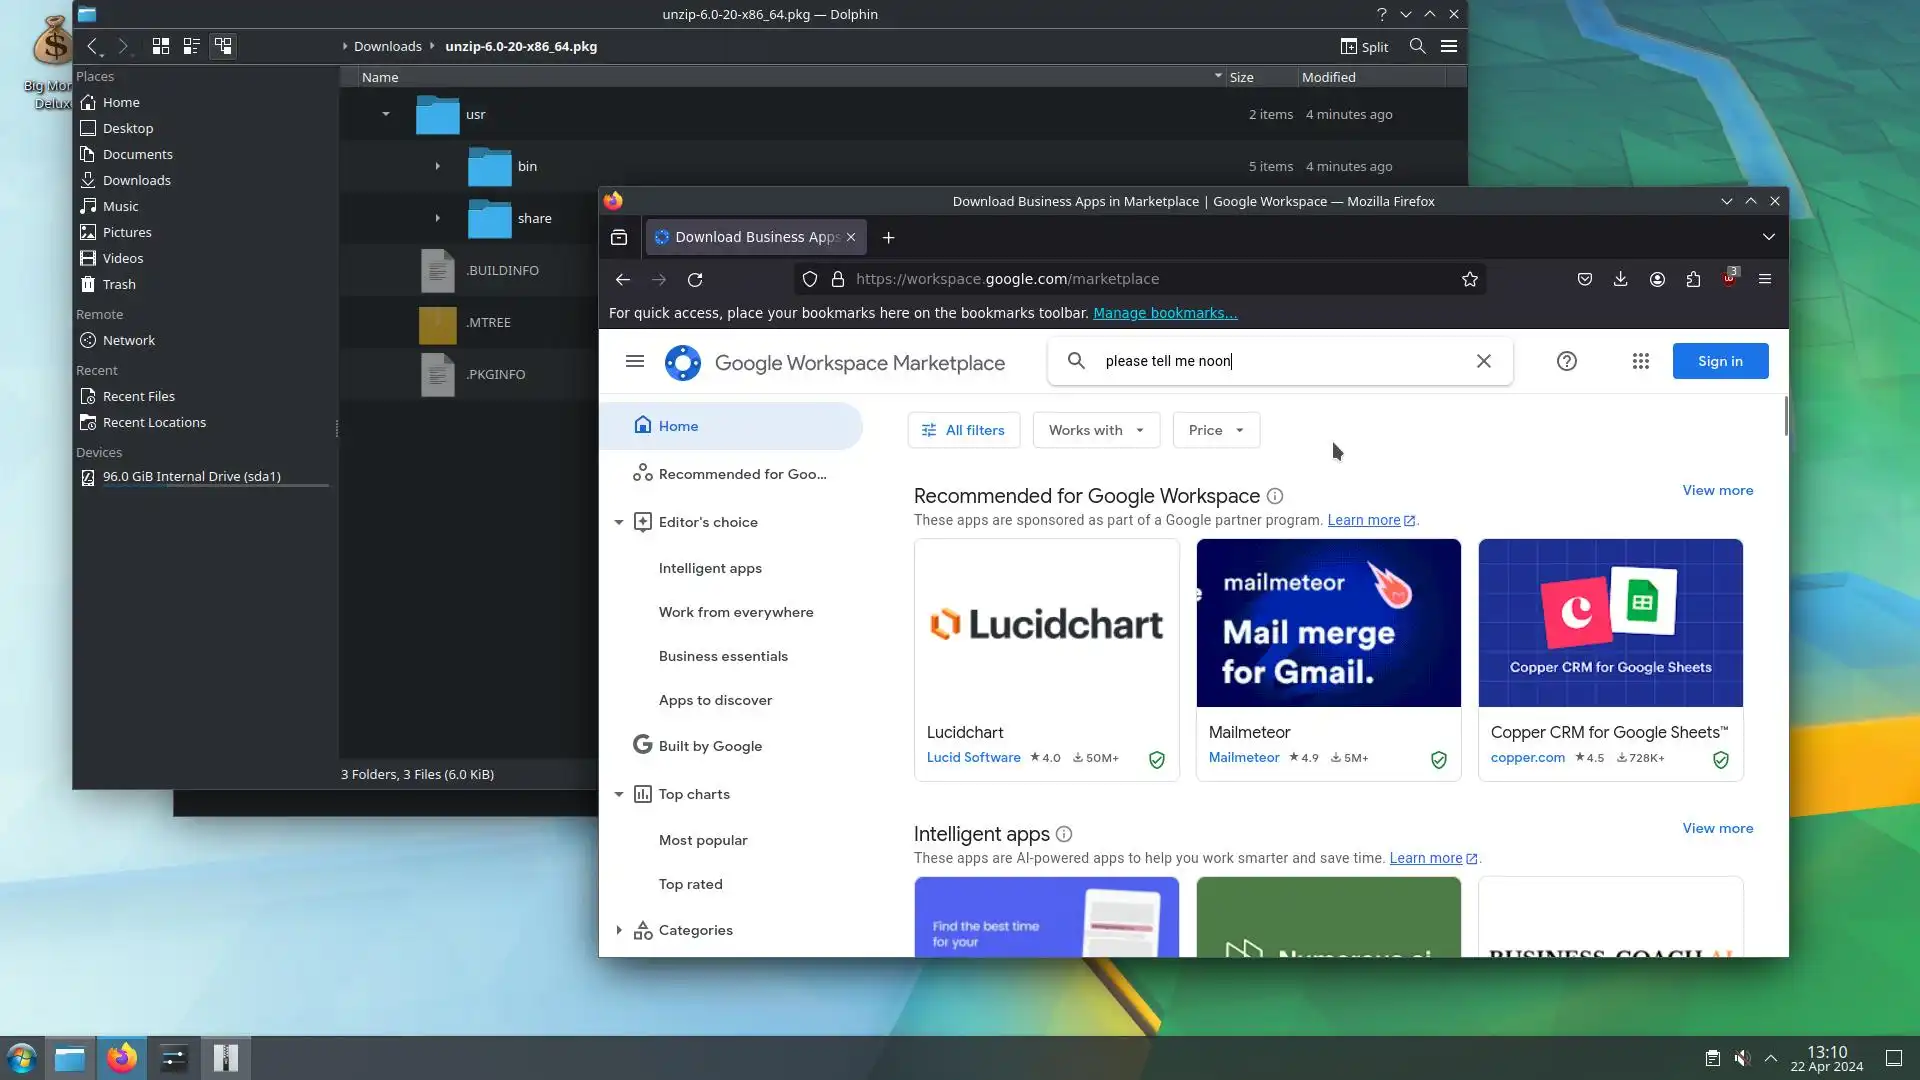1920x1080 pixels.
Task: Open Dolphin search icon
Action: coord(1417,46)
